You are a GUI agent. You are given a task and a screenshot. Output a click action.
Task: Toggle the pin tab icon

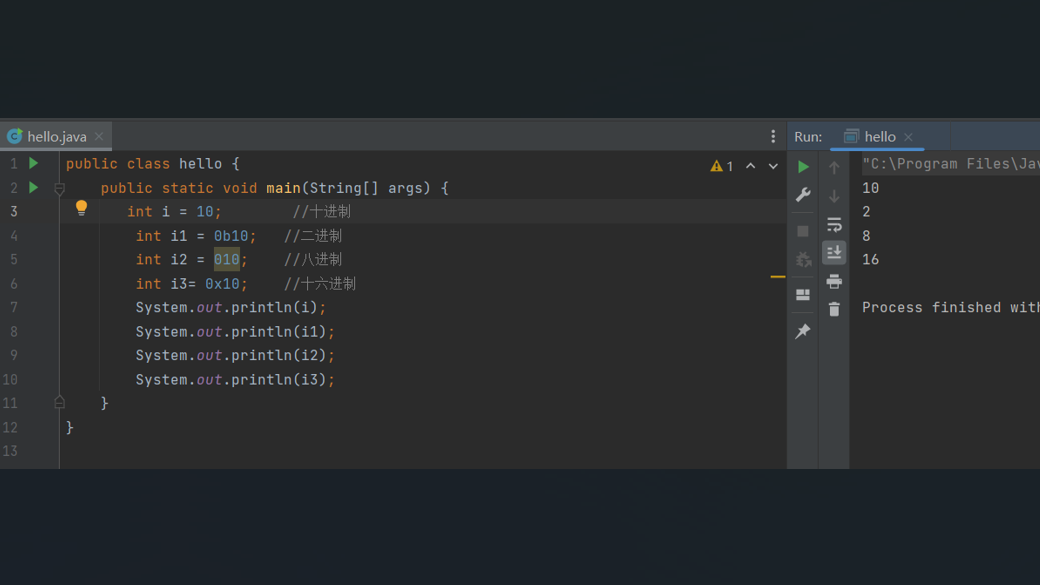coord(803,331)
